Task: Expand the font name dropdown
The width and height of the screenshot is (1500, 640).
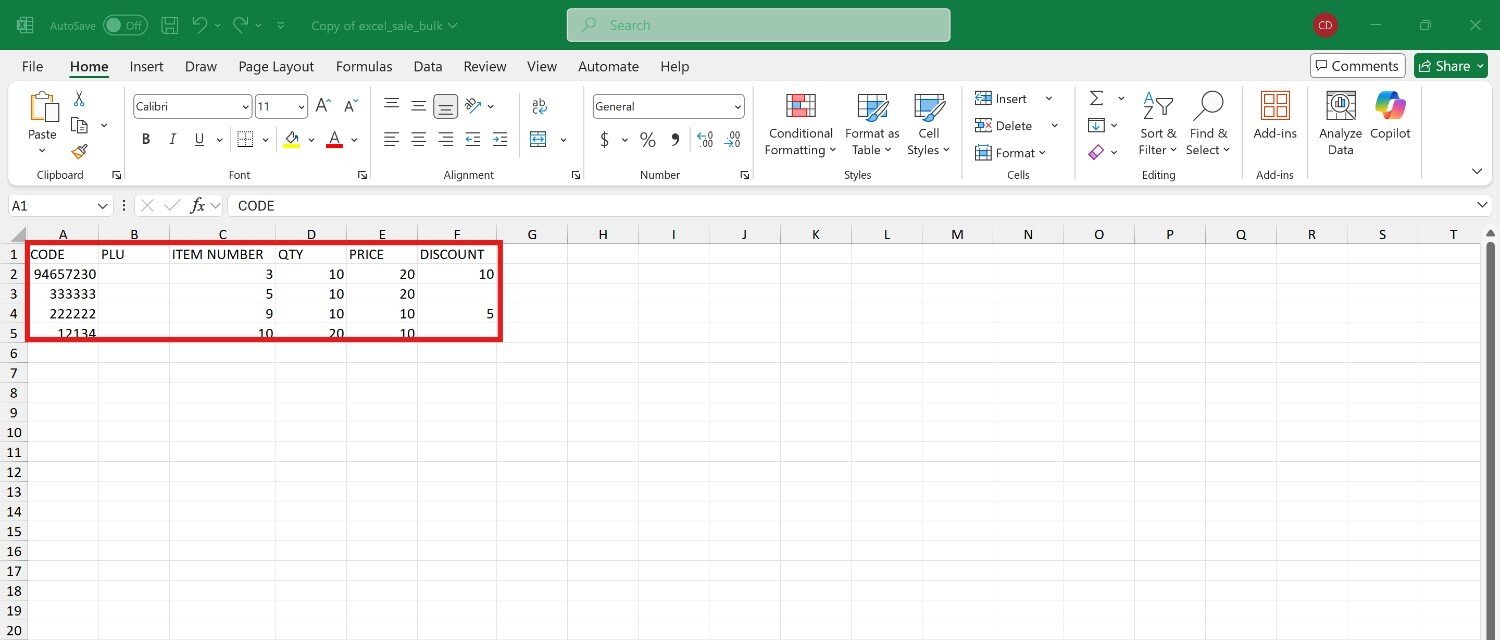Action: click(245, 106)
